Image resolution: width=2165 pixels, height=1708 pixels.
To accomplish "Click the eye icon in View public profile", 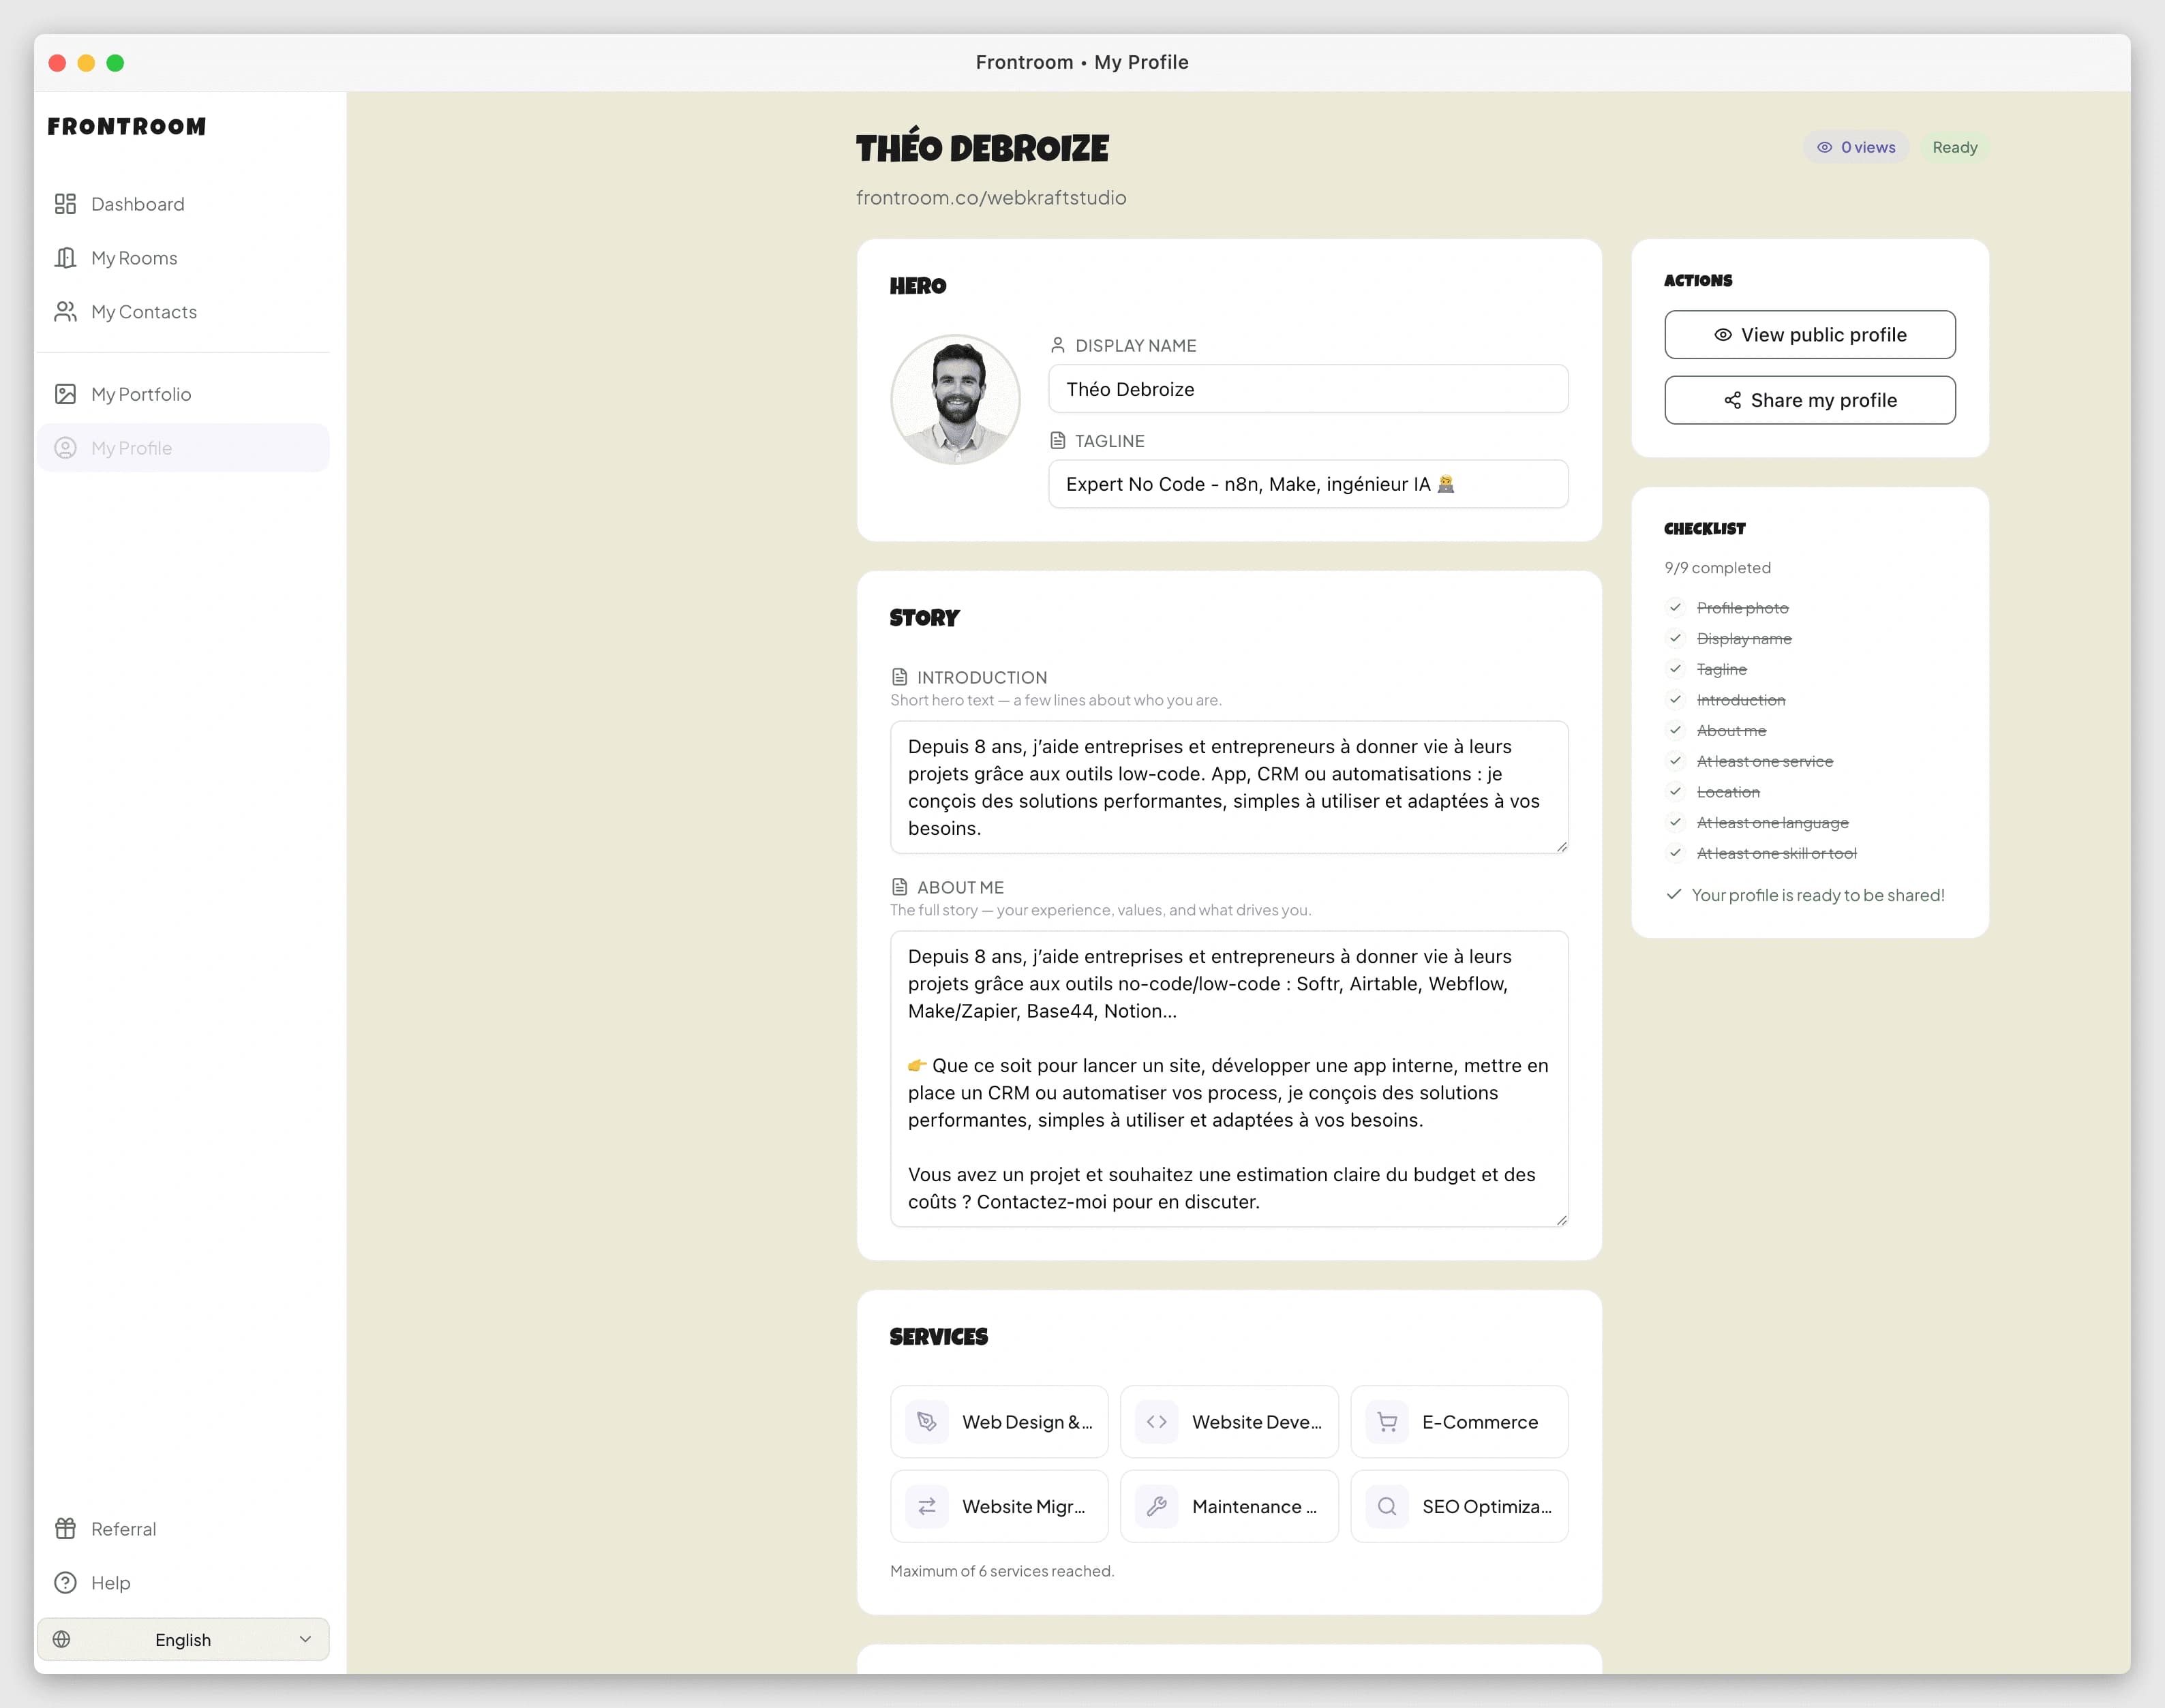I will [x=1723, y=335].
